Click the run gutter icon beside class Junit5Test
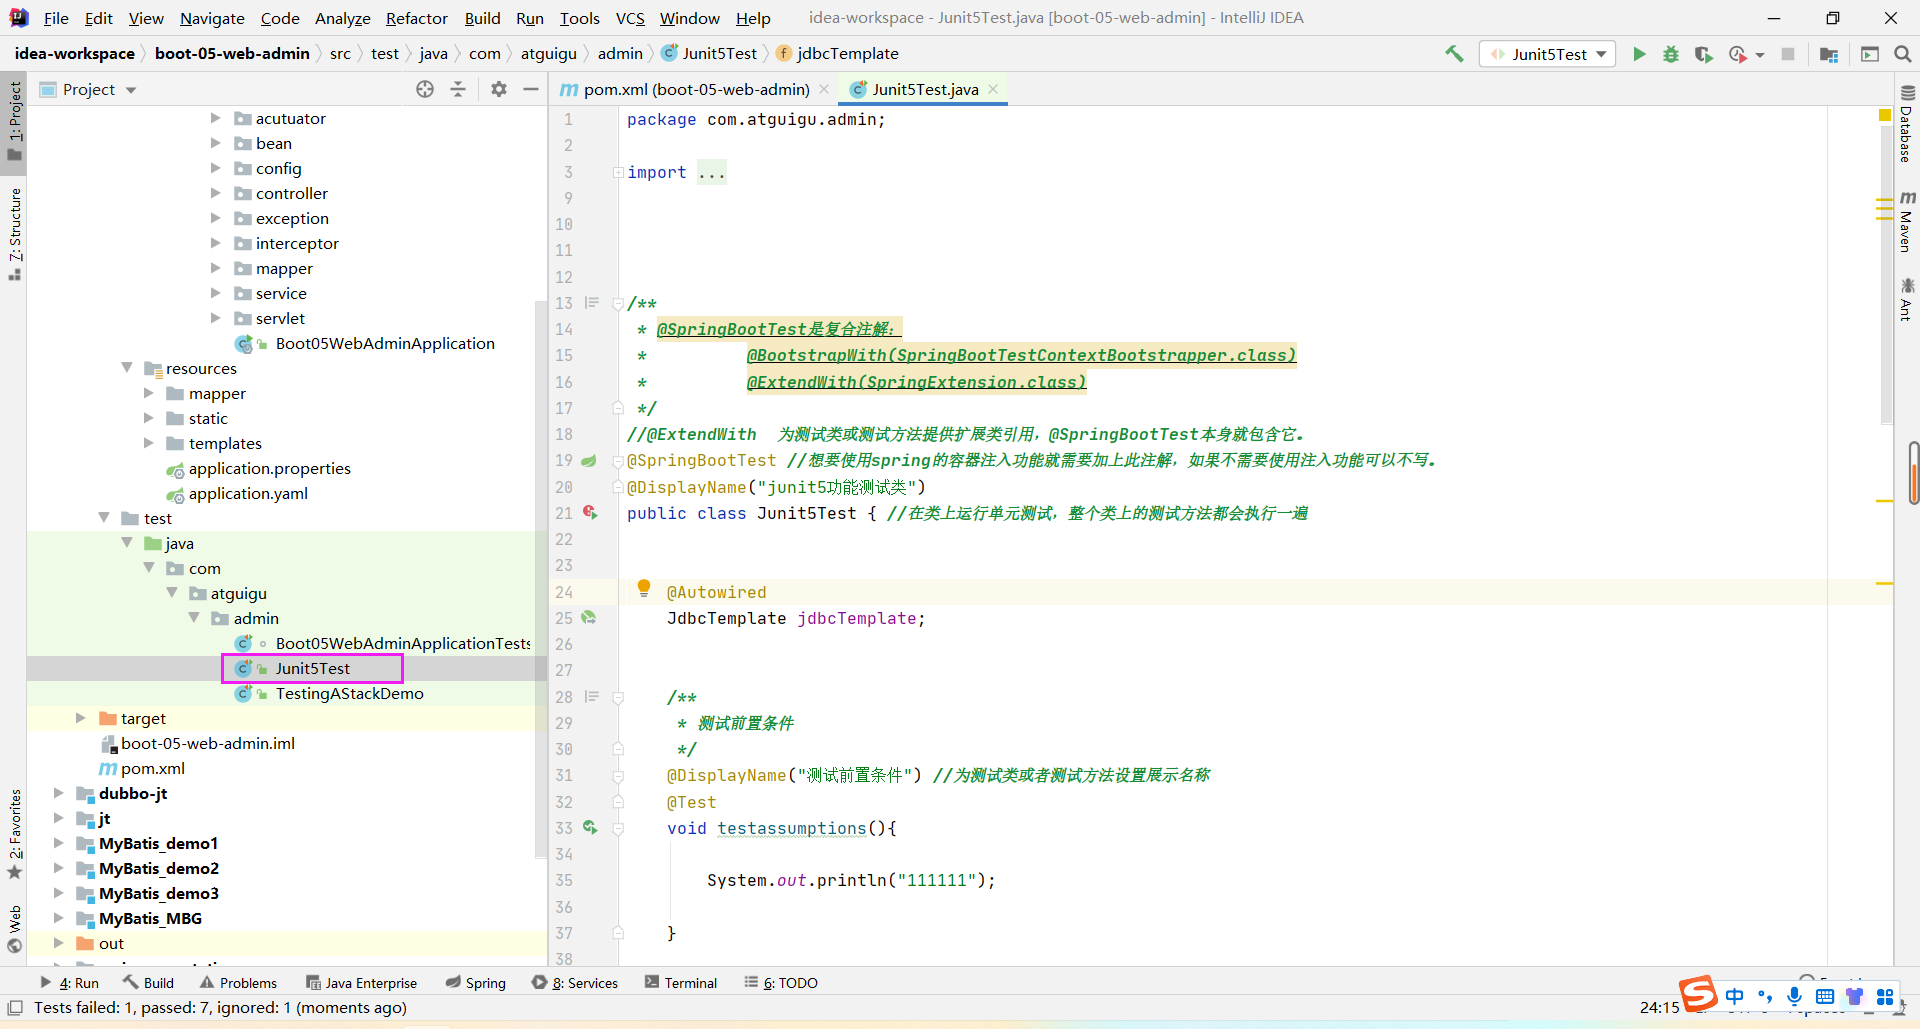 pos(590,513)
